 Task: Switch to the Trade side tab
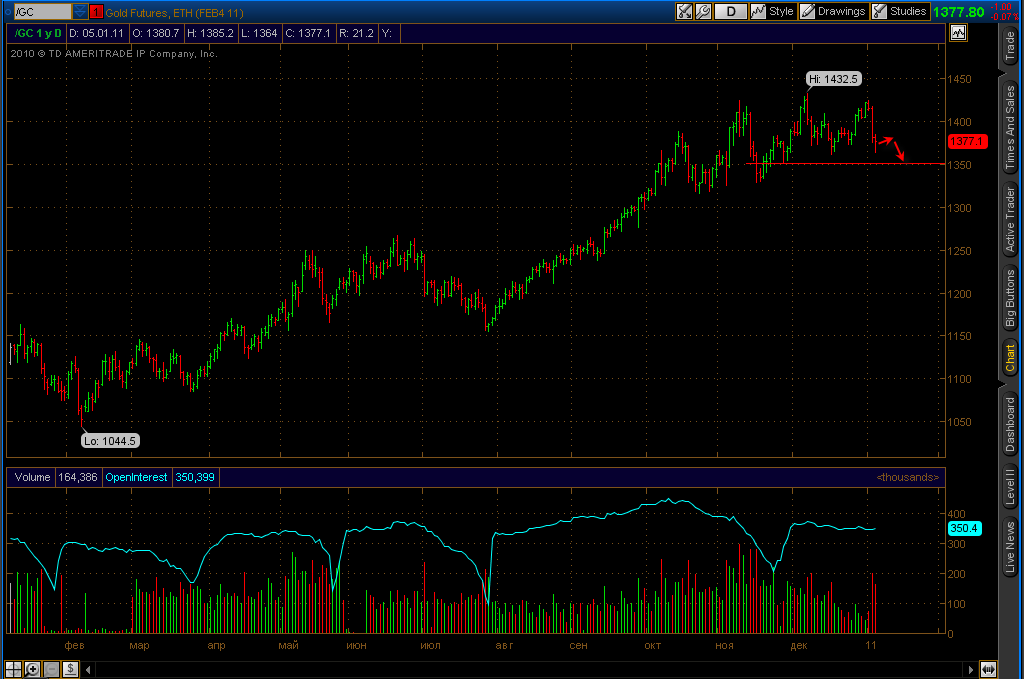(1010, 46)
